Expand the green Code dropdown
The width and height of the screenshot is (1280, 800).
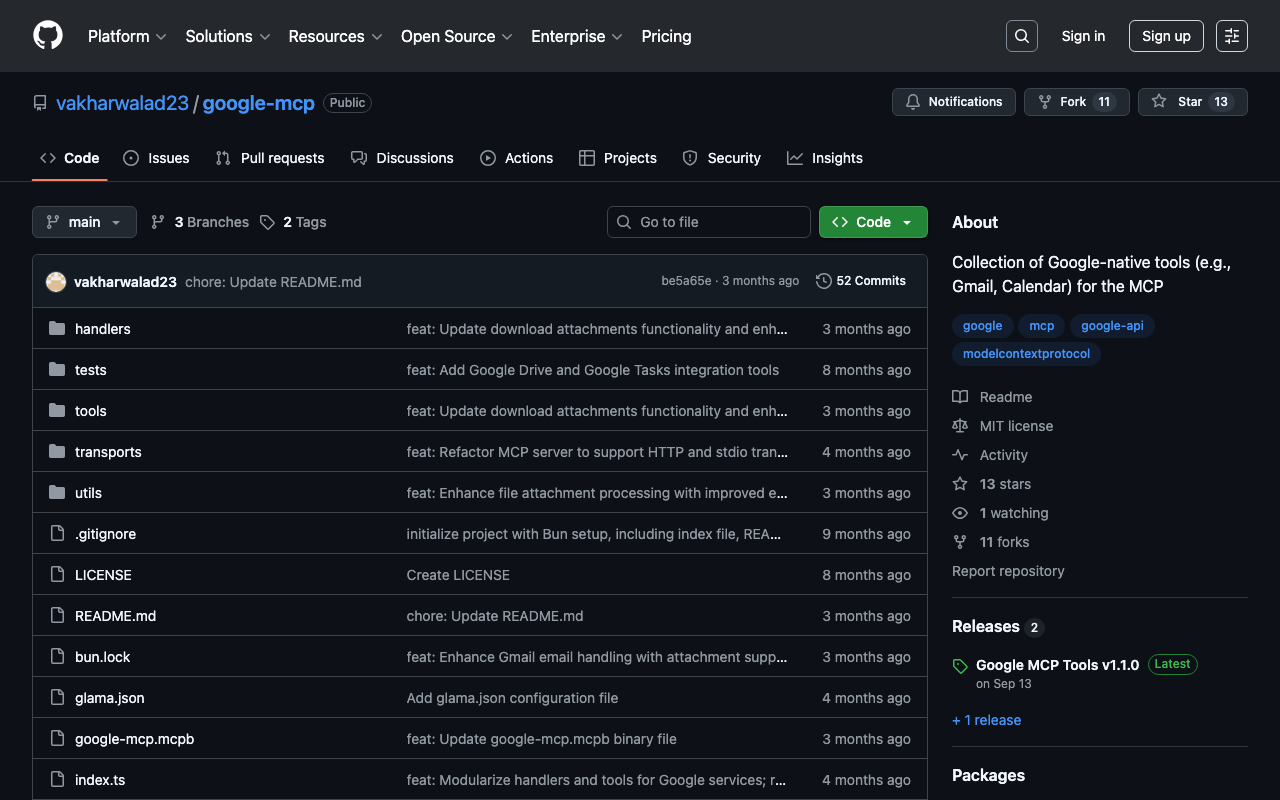coord(873,222)
